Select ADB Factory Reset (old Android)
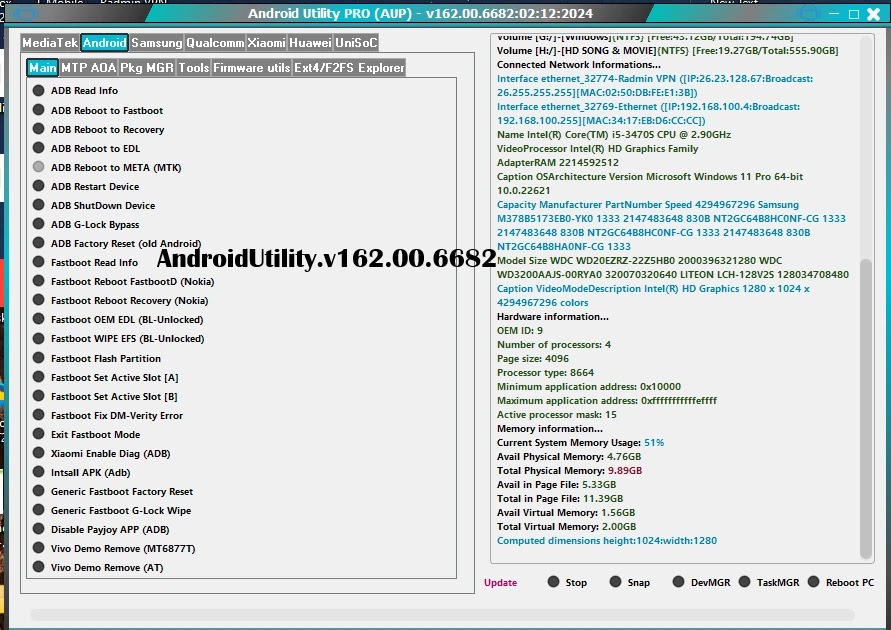891x630 pixels. point(116,243)
